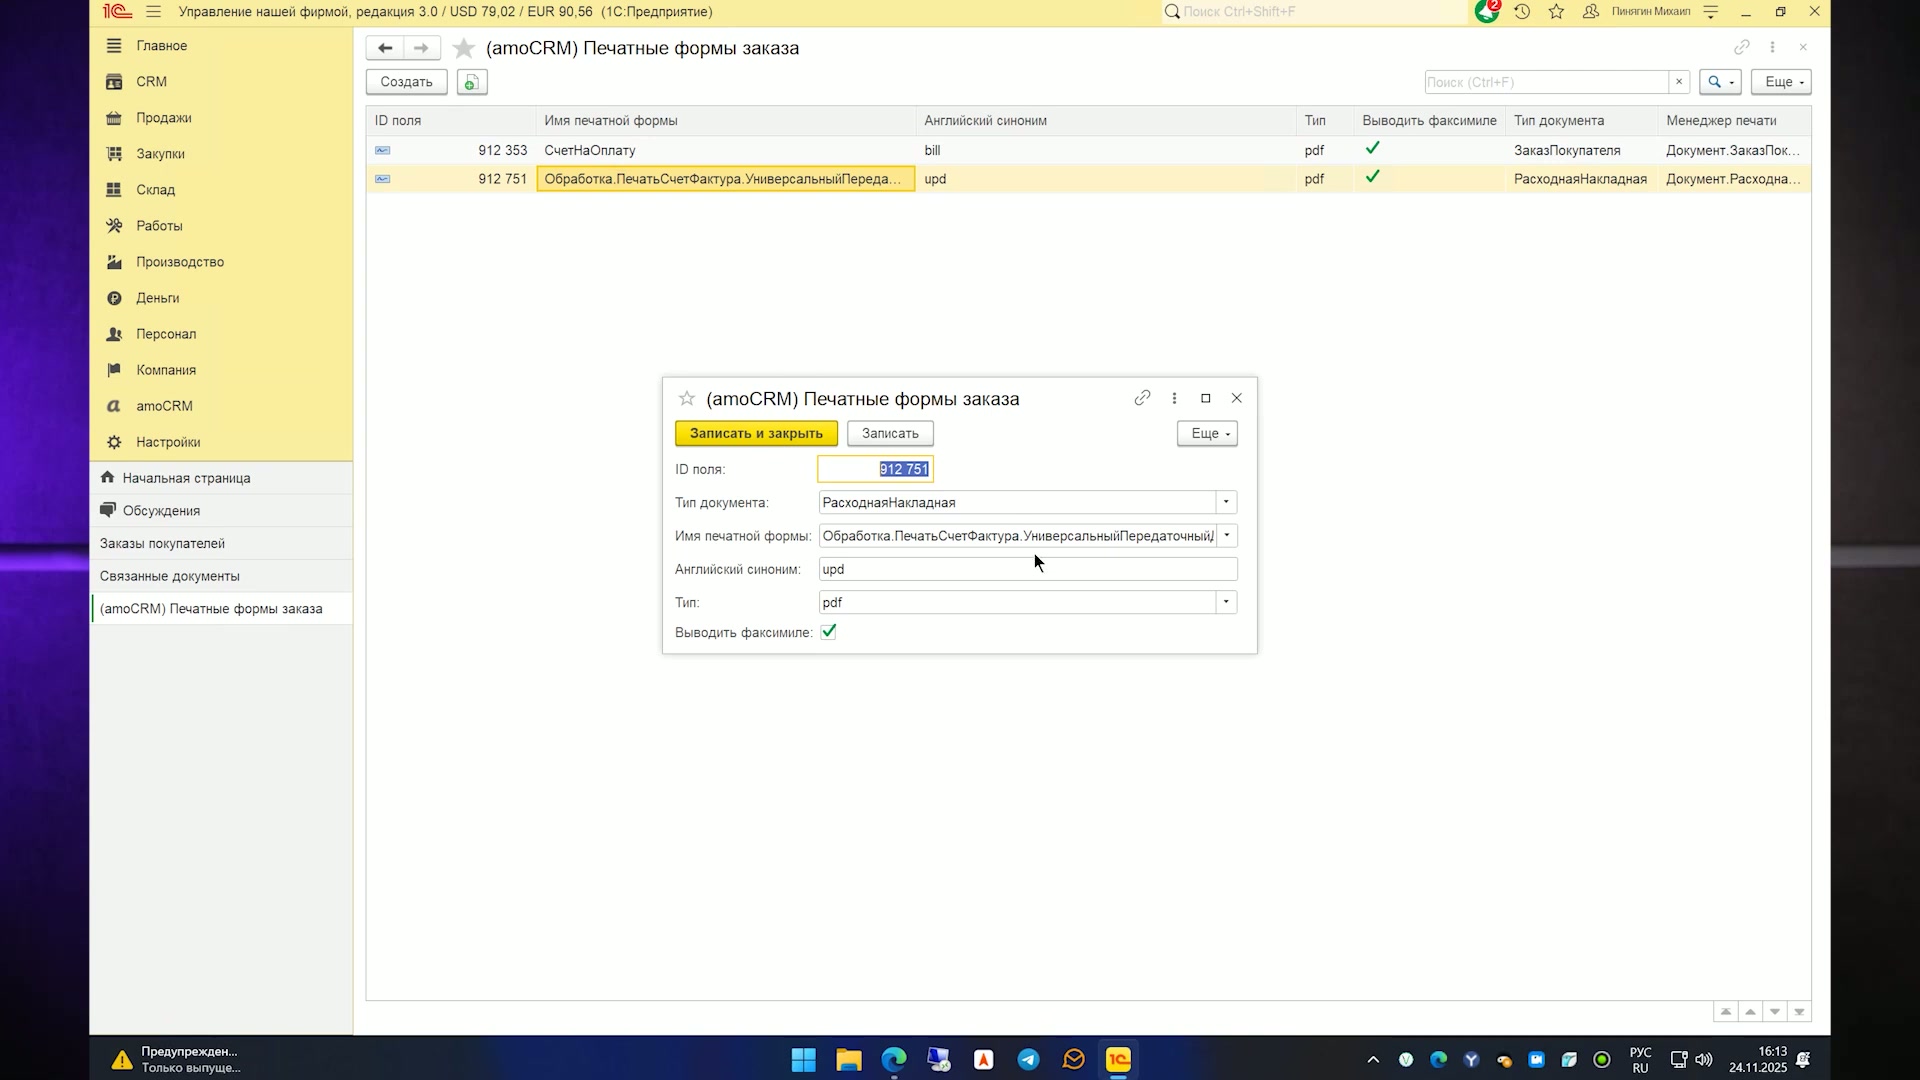Expand the Тип pdf dropdown arrow

(x=1226, y=602)
